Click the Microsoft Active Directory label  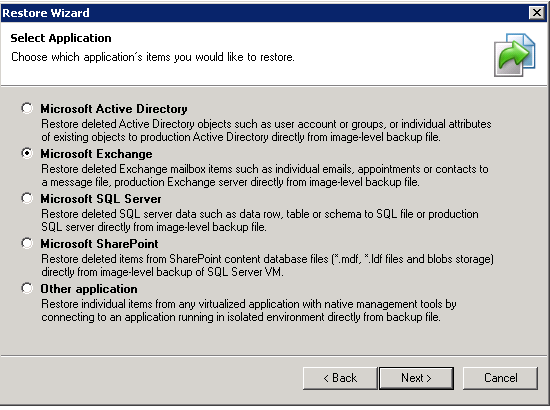114,109
